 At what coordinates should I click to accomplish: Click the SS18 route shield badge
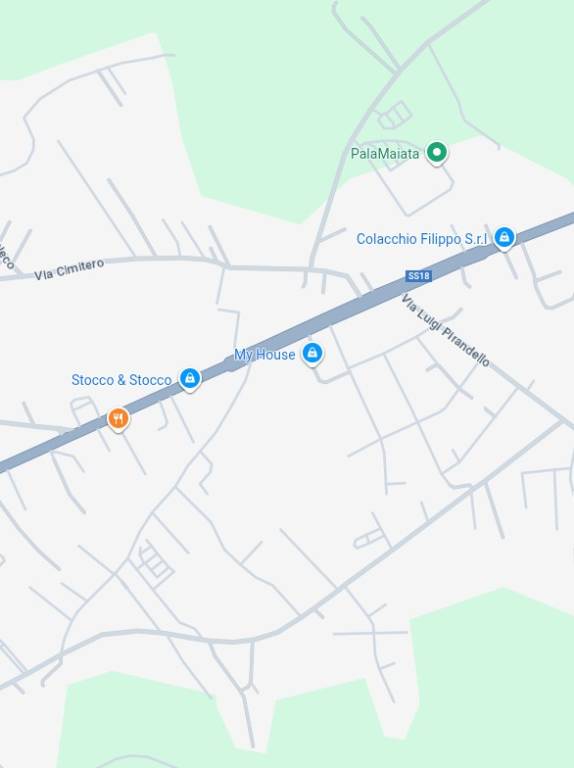[418, 276]
